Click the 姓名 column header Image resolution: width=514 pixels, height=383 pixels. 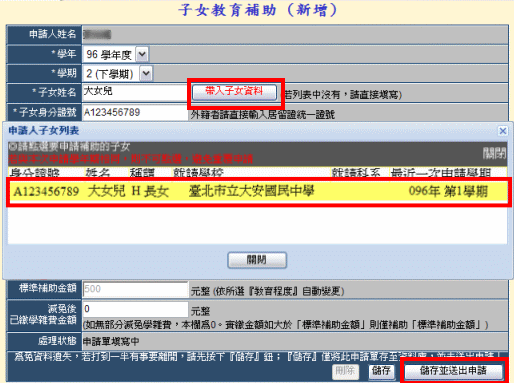click(98, 172)
